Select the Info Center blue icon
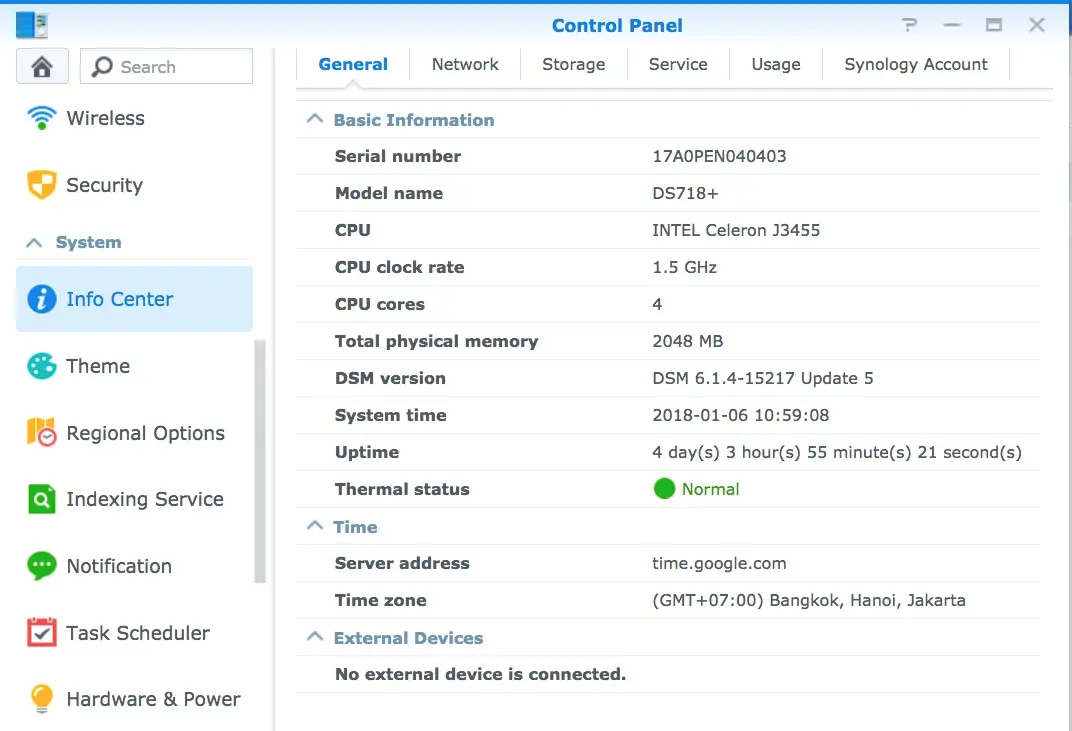Screen dimensions: 1072x731 pos(41,299)
